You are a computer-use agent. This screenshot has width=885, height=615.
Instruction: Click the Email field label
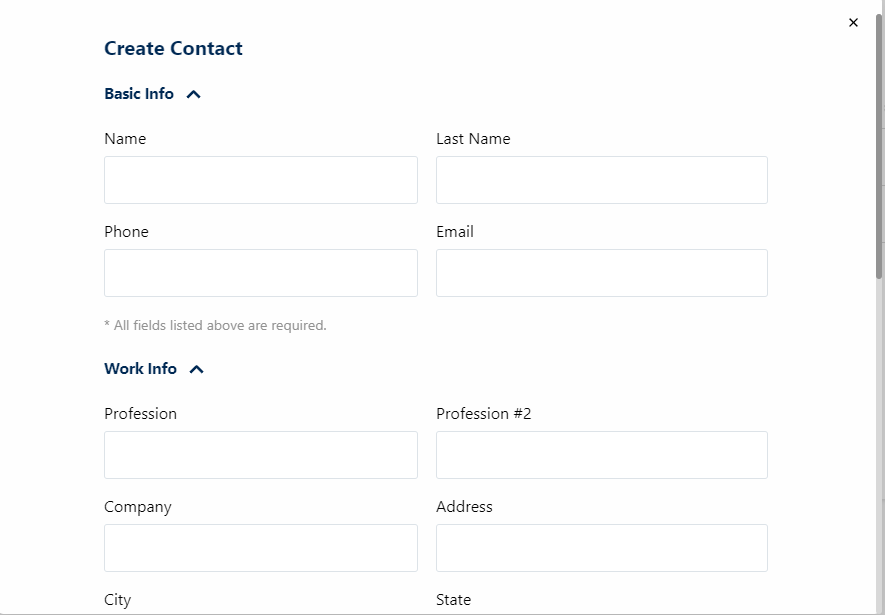(455, 232)
